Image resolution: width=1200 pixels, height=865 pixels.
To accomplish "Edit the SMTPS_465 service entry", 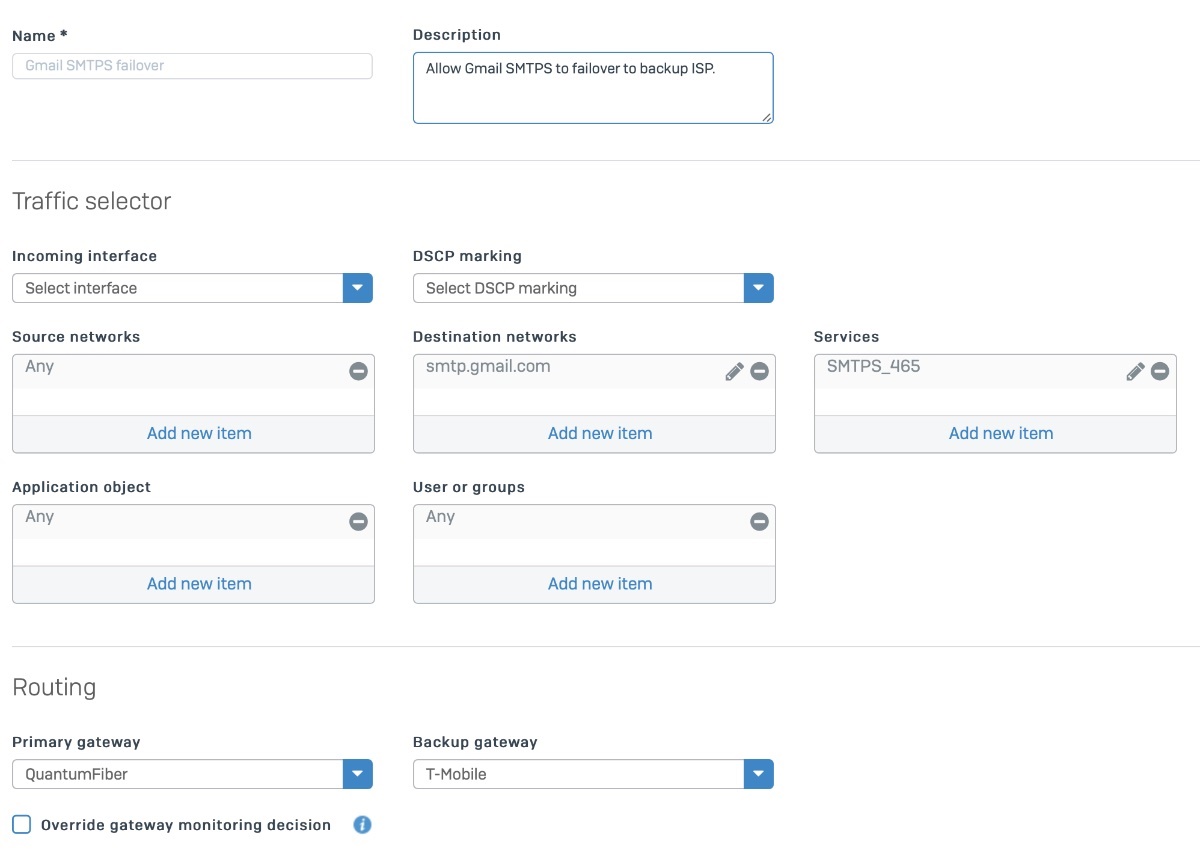I will click(x=1135, y=371).
